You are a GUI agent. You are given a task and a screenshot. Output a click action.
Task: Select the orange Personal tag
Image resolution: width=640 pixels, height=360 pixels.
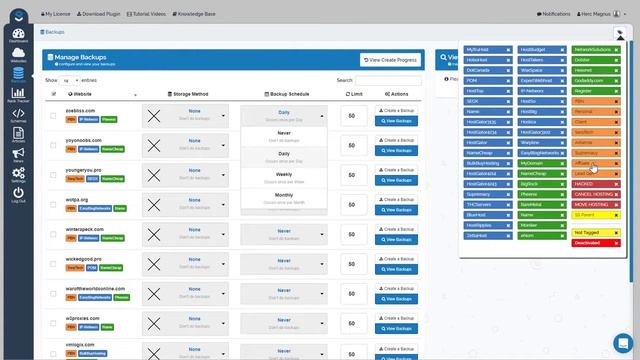[x=596, y=111]
